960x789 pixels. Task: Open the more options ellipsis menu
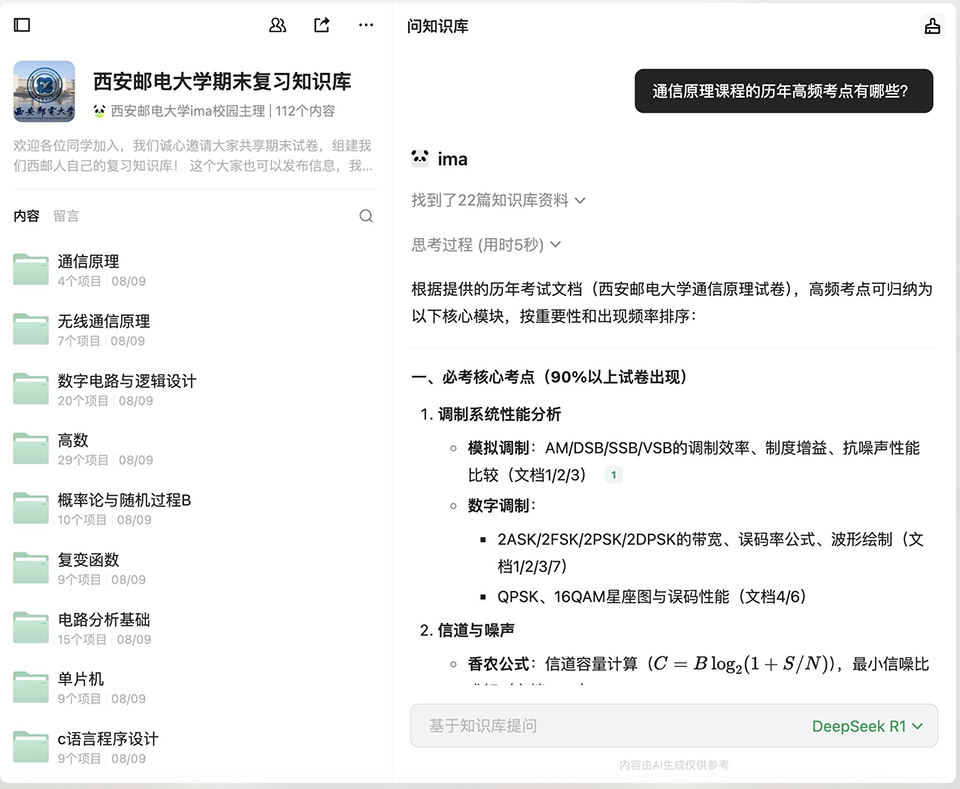366,25
